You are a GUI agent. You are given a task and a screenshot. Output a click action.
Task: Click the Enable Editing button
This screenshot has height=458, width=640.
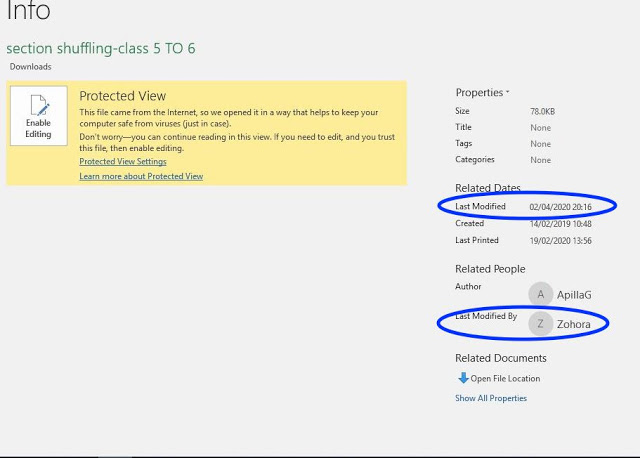pos(38,116)
